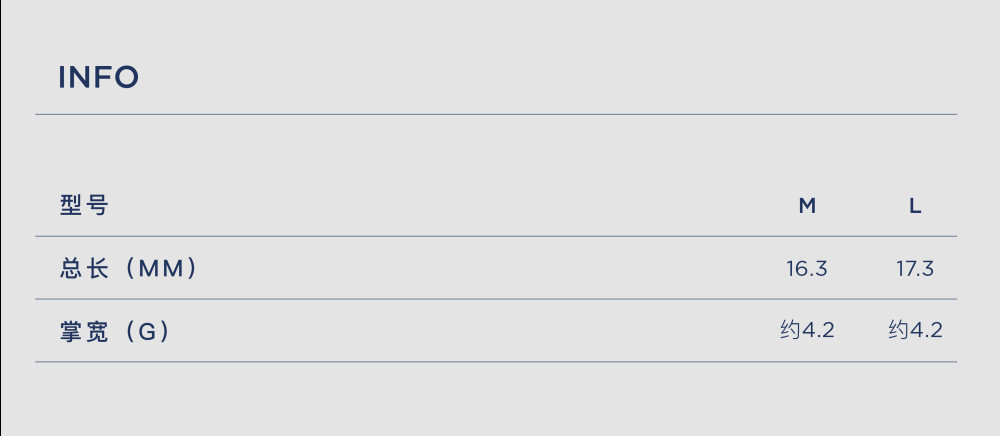Click divider between 总长 and 掌宽 rows
This screenshot has width=1000, height=436.
tap(496, 299)
